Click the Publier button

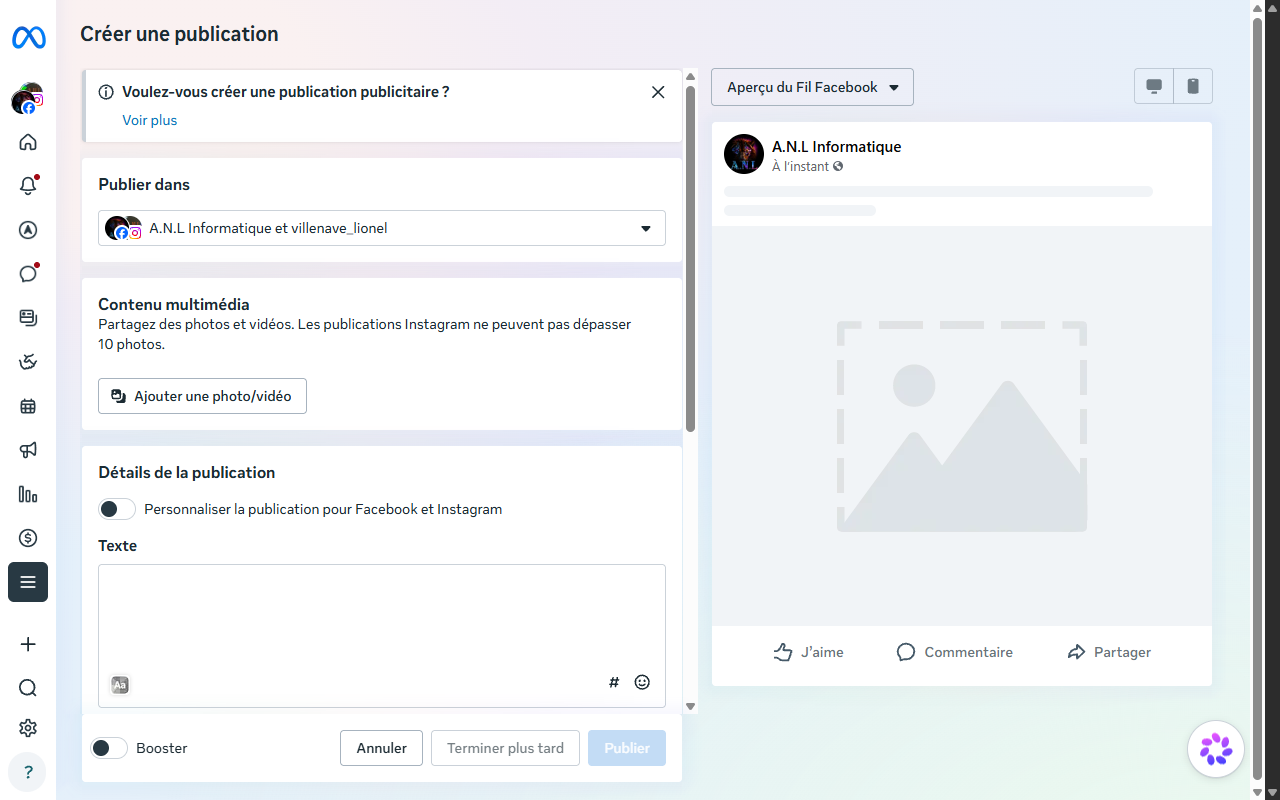click(x=627, y=748)
